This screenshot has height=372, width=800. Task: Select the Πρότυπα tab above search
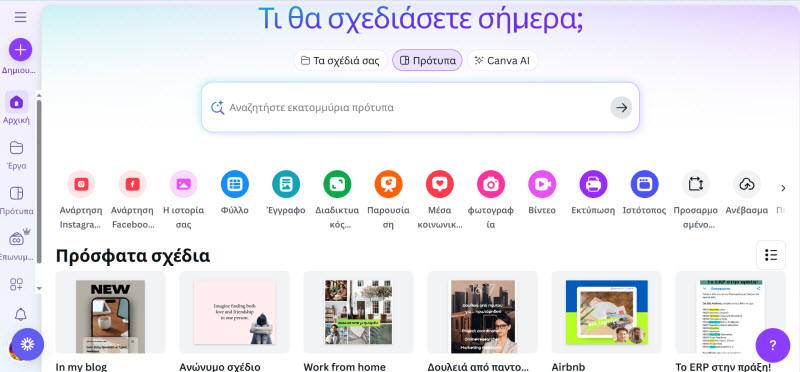[427, 61]
